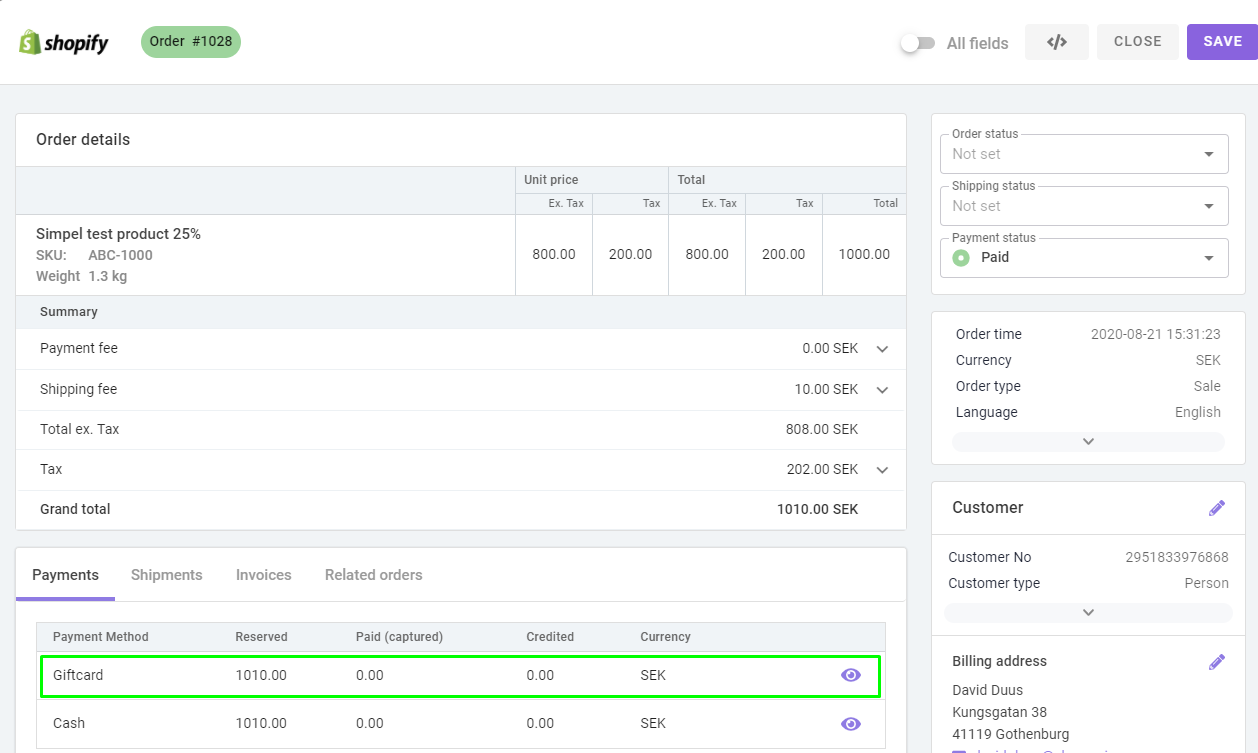Expand more order info below Language
Viewport: 1258px width, 753px height.
click(1088, 442)
